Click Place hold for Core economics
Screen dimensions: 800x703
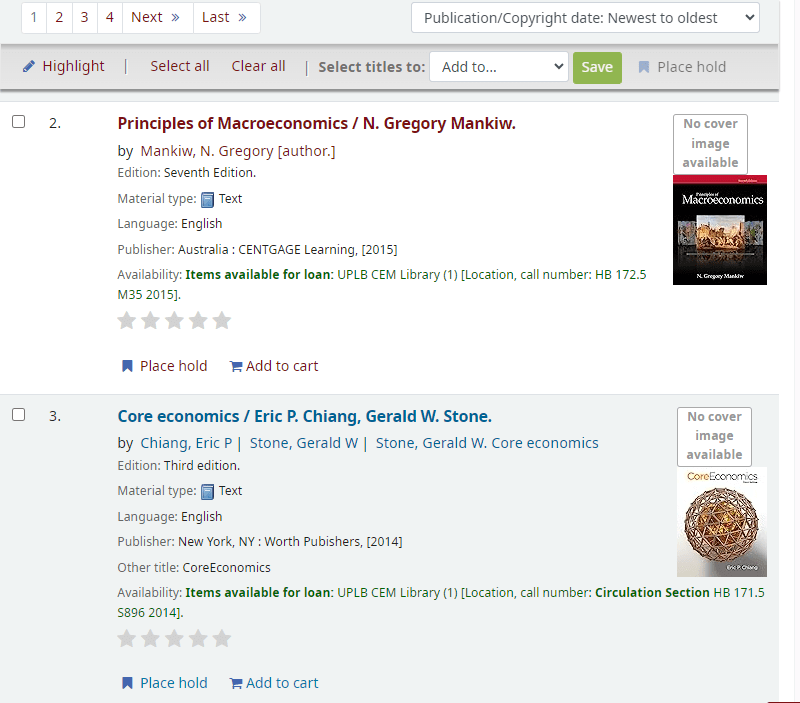tap(164, 683)
